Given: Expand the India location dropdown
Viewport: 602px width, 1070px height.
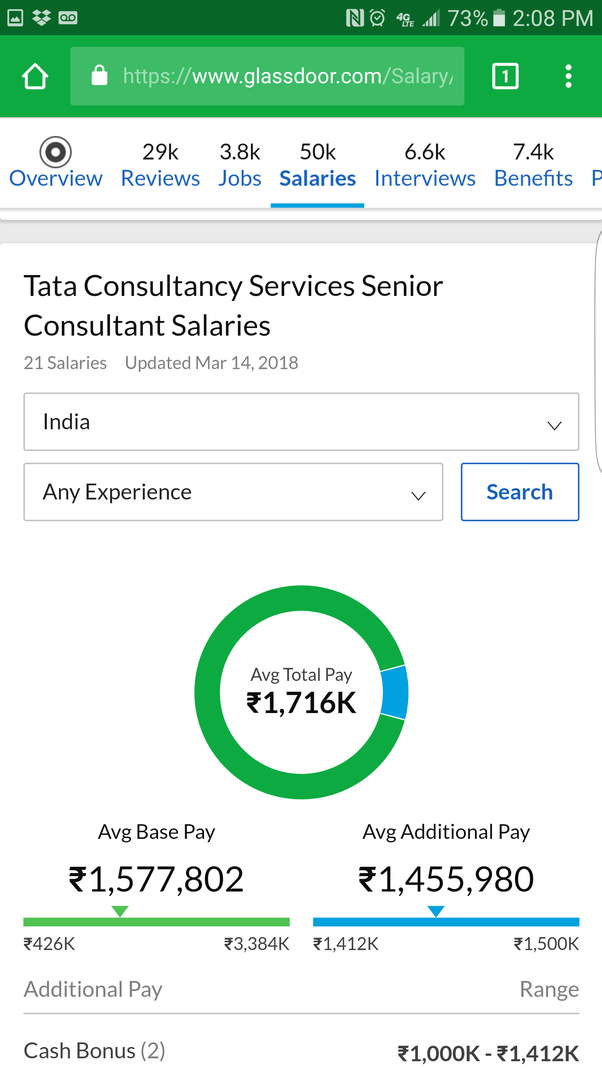Looking at the screenshot, I should pyautogui.click(x=301, y=422).
